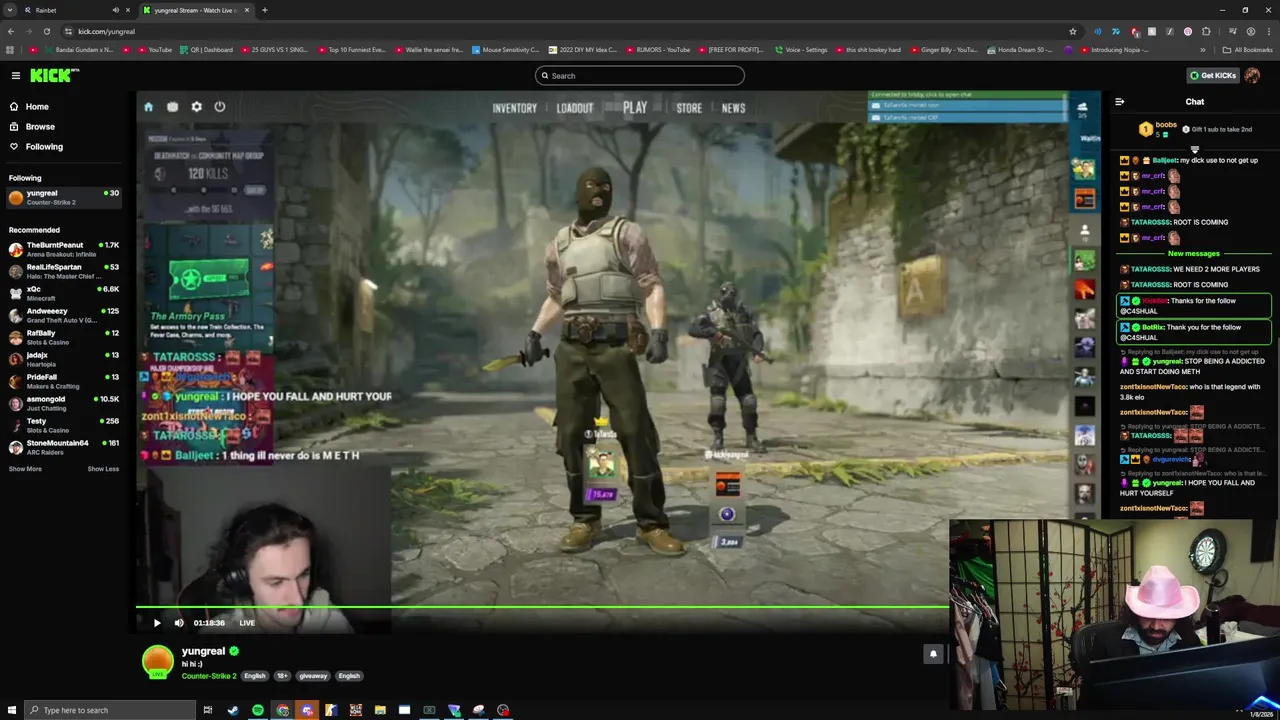Open the Kick hamburger sidebar menu
This screenshot has width=1280, height=720.
(x=16, y=76)
